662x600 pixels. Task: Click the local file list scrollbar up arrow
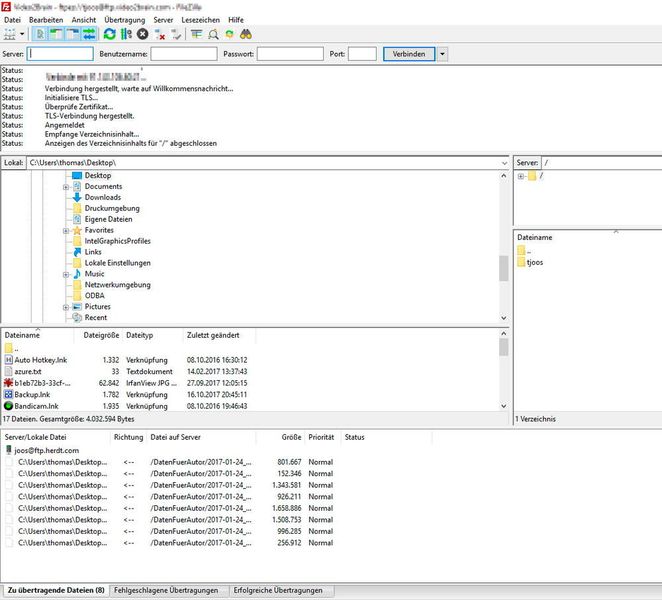click(x=504, y=334)
